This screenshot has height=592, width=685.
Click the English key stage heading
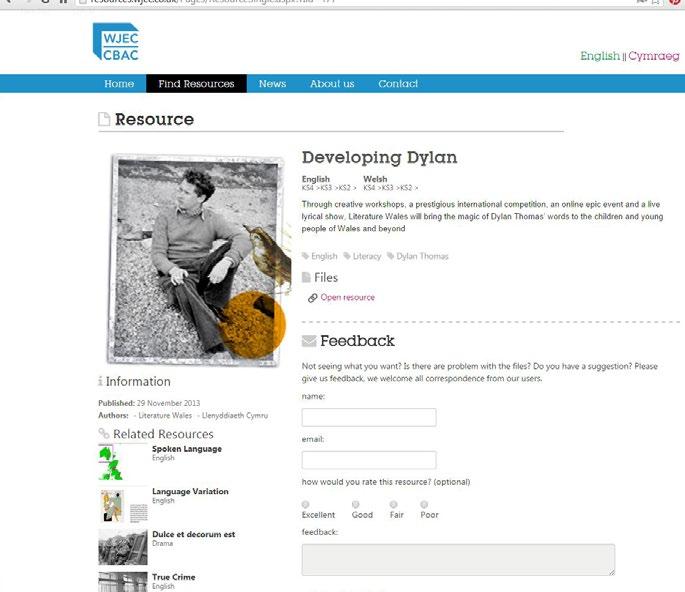[x=315, y=179]
